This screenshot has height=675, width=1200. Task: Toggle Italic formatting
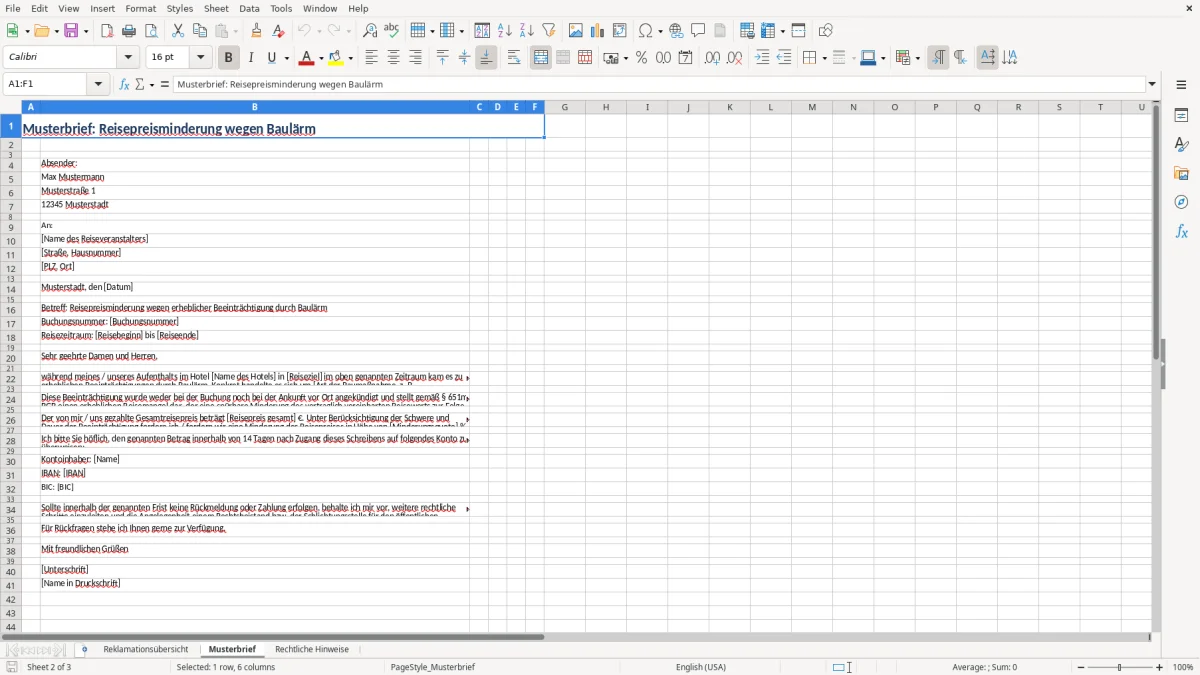click(x=250, y=58)
